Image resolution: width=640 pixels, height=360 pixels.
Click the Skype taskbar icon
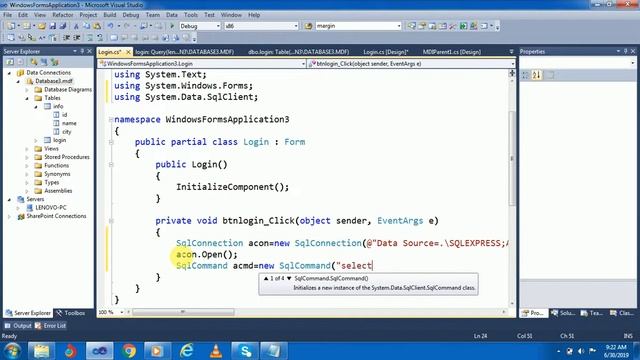click(x=245, y=351)
